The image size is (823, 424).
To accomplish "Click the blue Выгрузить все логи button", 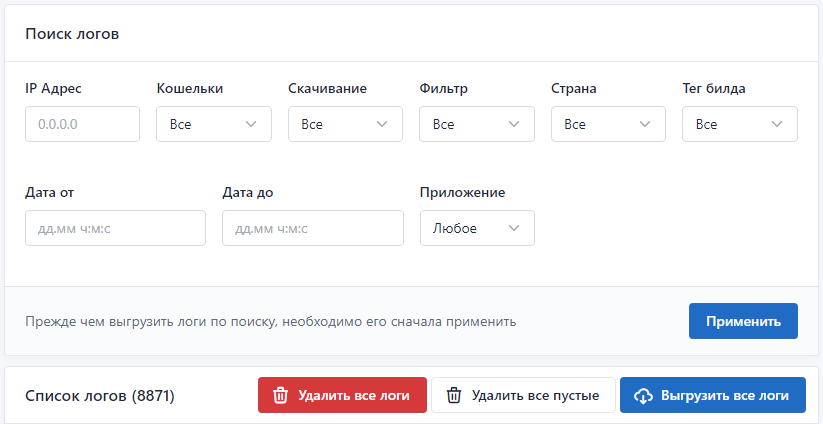I will 713,395.
